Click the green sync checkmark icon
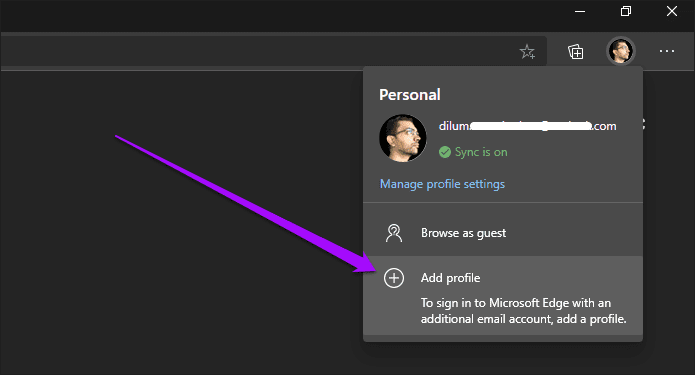The width and height of the screenshot is (695, 375). [445, 152]
